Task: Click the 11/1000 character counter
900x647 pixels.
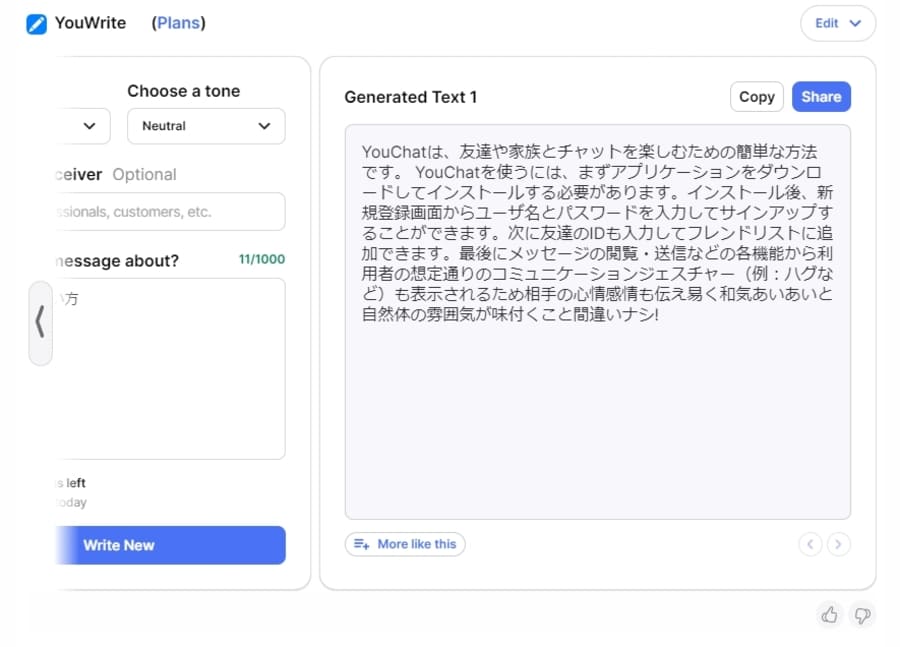Action: (x=262, y=259)
